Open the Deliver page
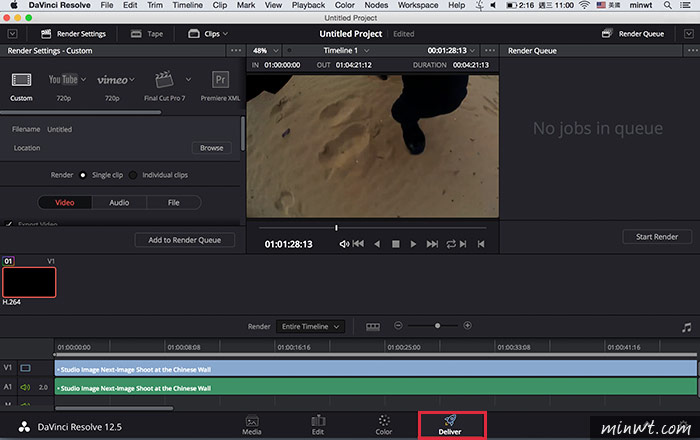The width and height of the screenshot is (700, 440). [450, 425]
